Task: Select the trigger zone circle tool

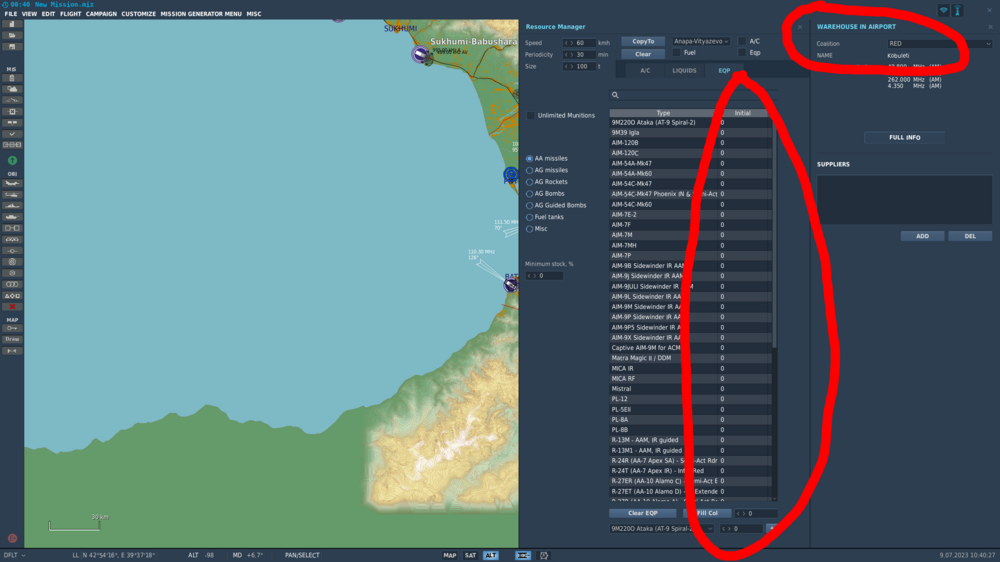Action: [11, 262]
